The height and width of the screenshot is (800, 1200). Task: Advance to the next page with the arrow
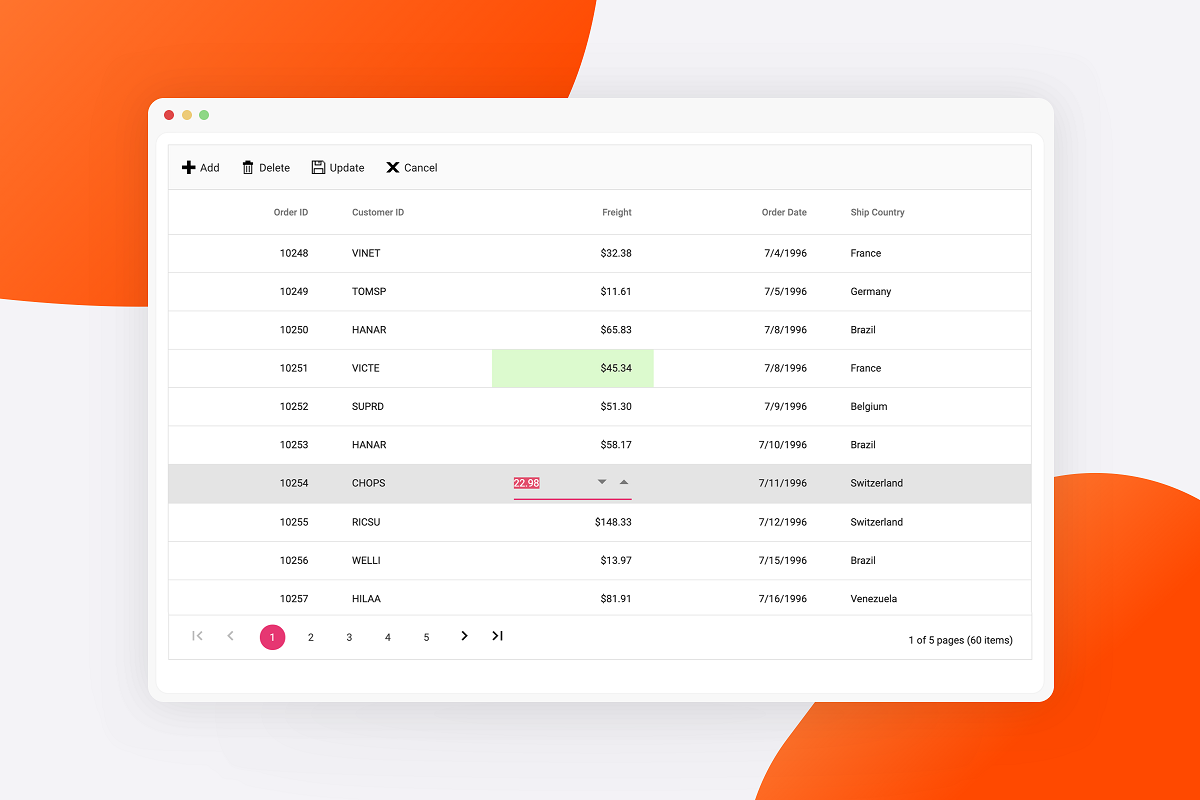coord(464,636)
